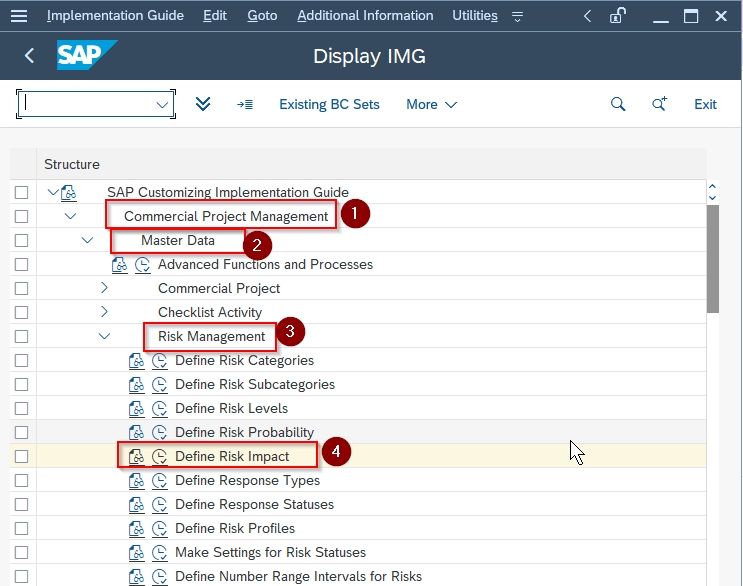This screenshot has width=743, height=586.
Task: Click the Expand All double-chevron icon
Action: coord(203,104)
